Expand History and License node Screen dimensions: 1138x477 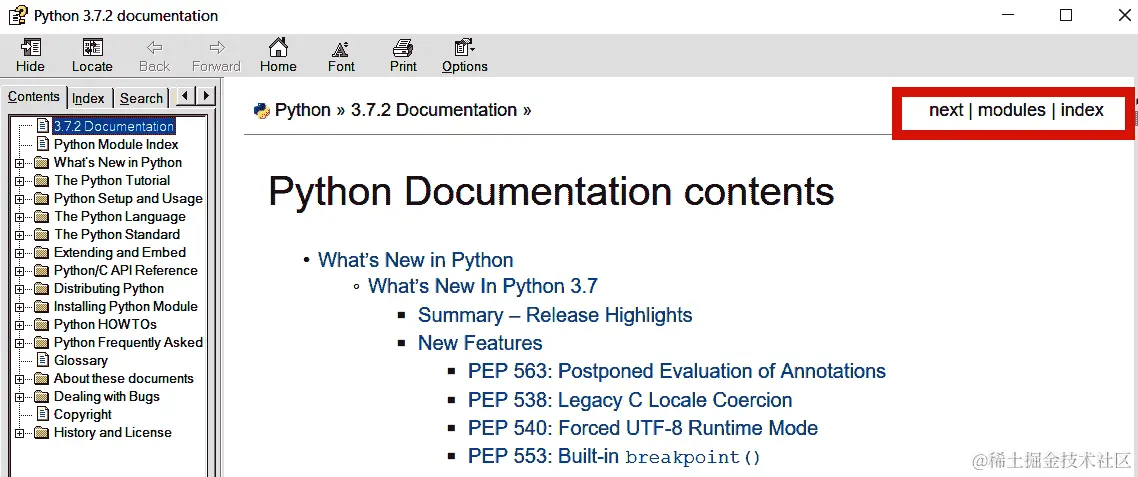(20, 433)
